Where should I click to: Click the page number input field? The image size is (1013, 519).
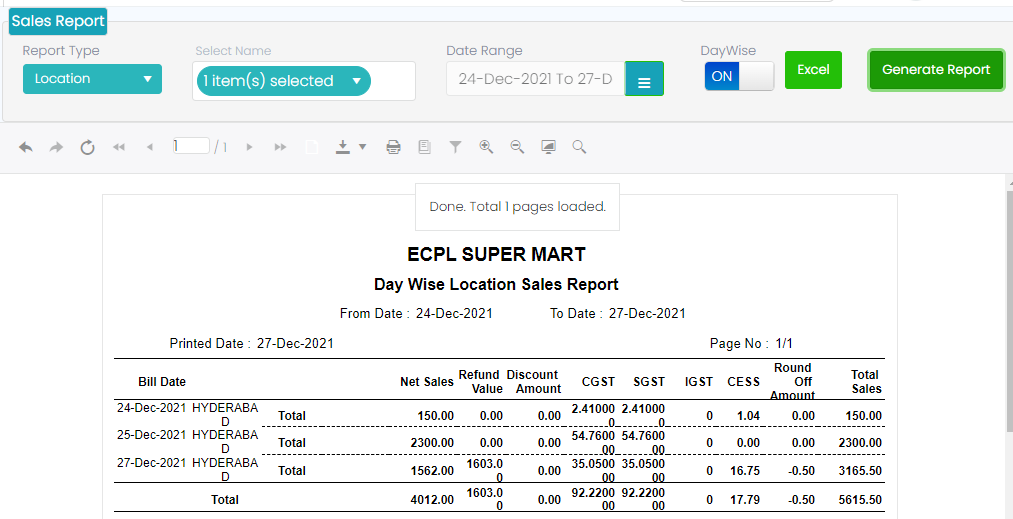(x=190, y=146)
